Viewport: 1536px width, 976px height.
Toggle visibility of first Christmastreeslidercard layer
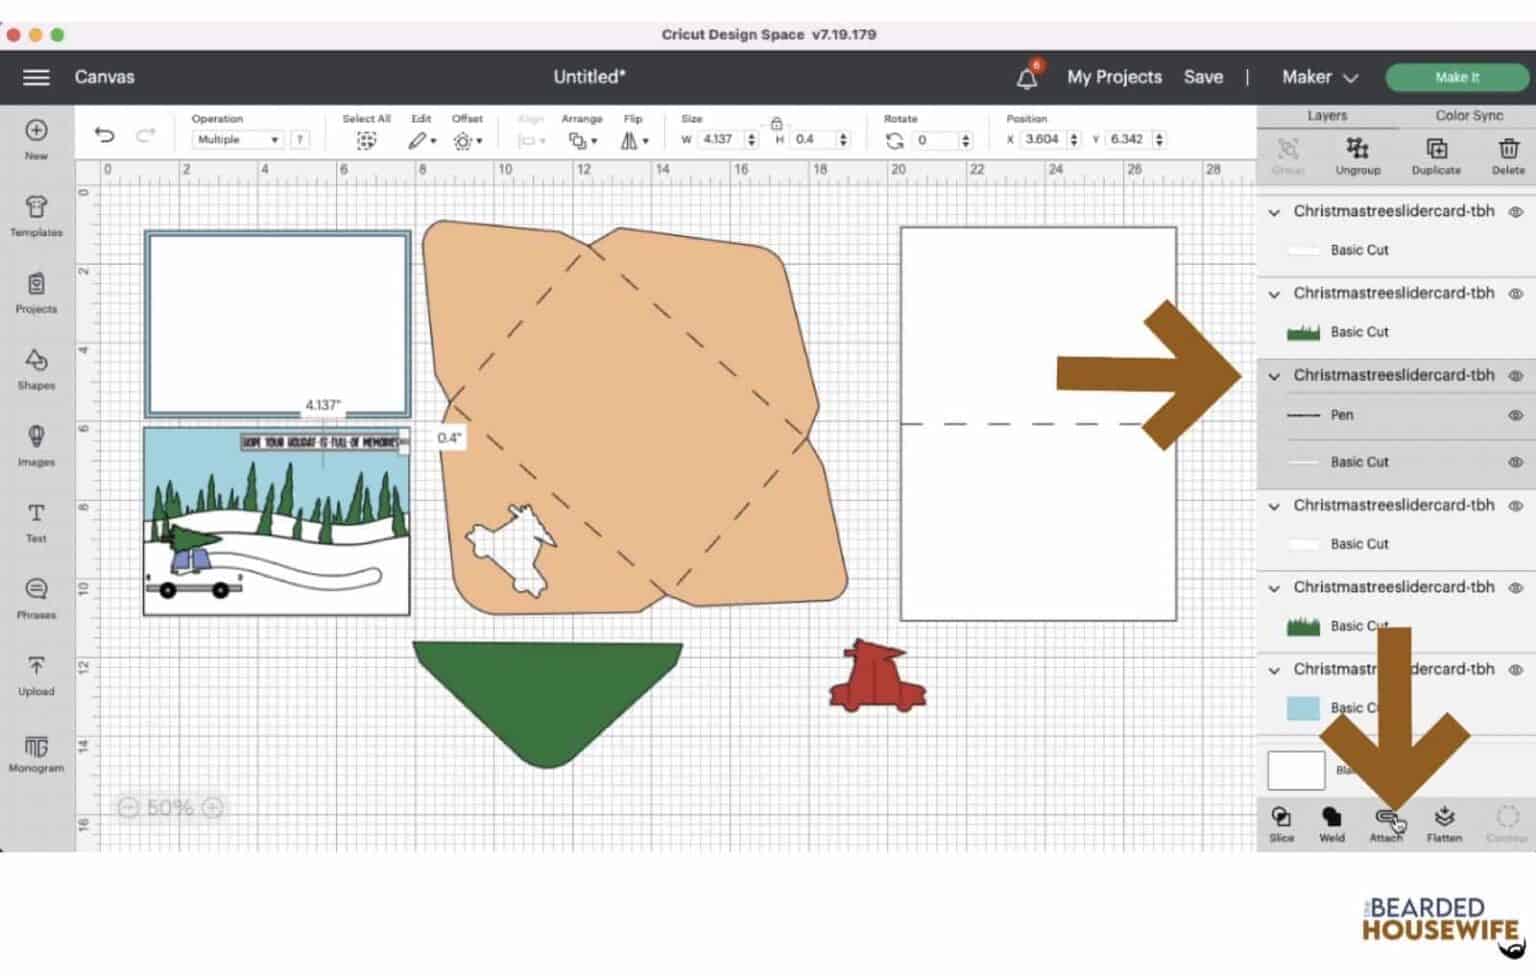[x=1515, y=212]
